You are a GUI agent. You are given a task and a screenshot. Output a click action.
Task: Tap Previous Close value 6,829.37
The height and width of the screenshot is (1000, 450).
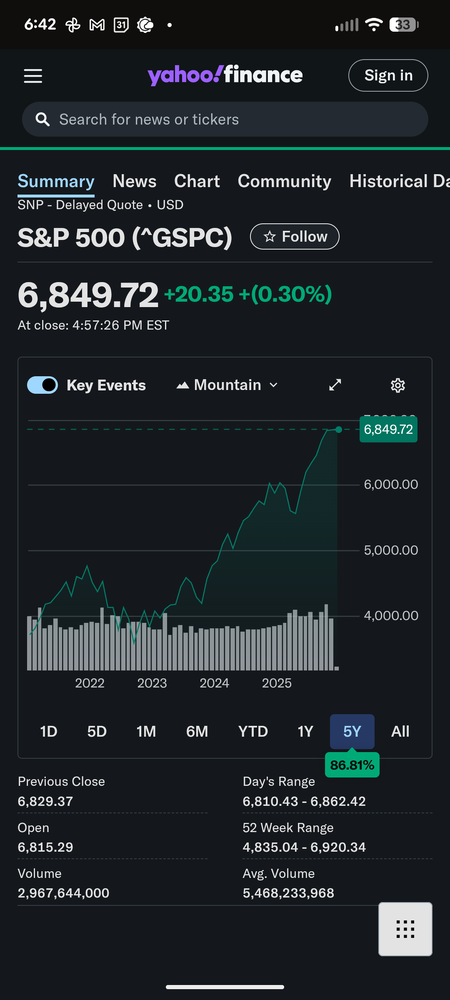point(43,802)
